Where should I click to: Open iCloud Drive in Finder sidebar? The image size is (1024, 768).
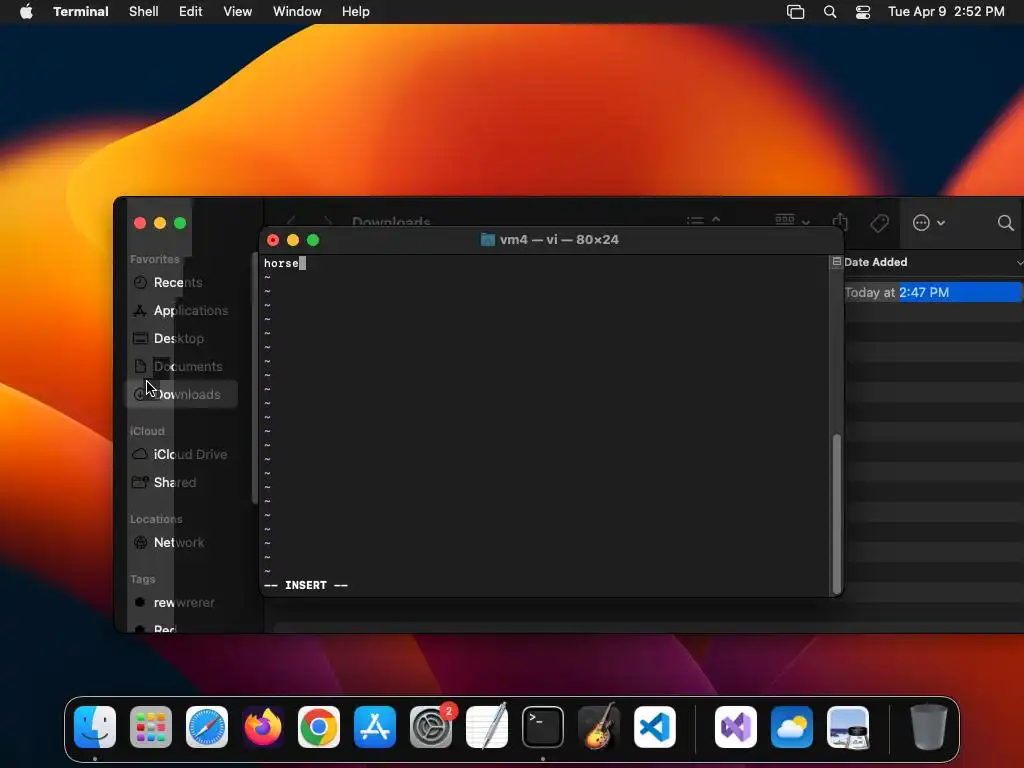182,454
